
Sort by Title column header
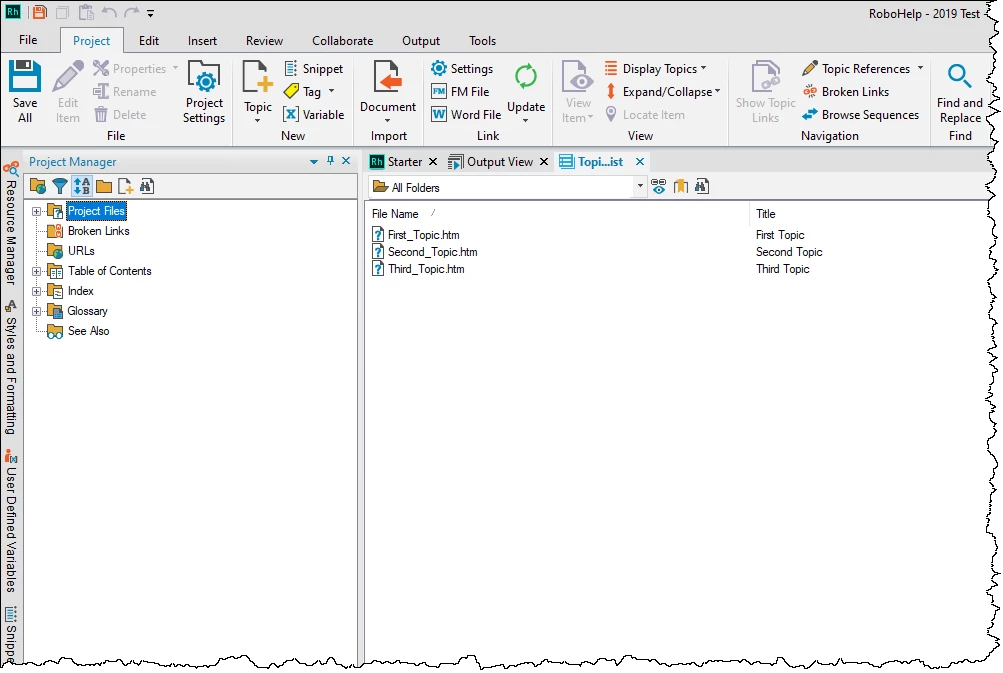[x=766, y=214]
